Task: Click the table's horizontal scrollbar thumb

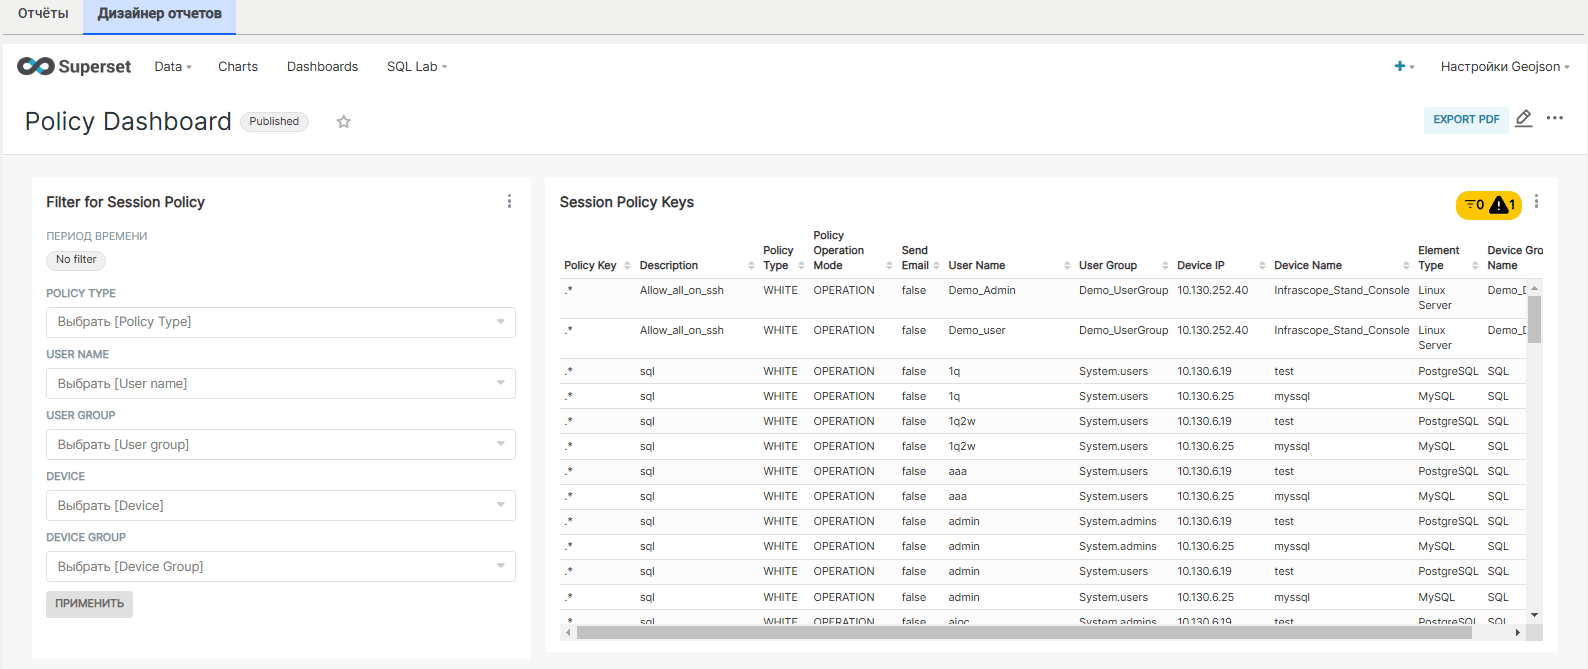Action: coord(1024,633)
